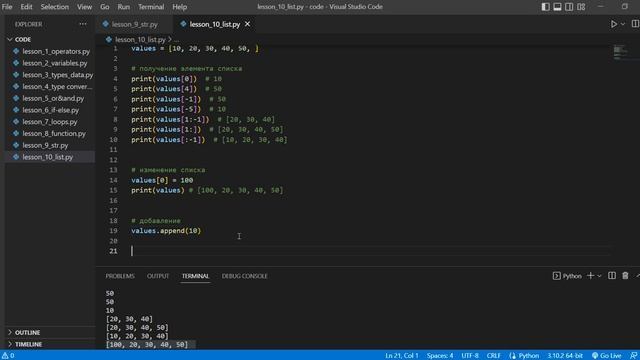Screen dimensions: 640x360
Task: Select the TERMINAL panel tab
Action: coord(196,276)
